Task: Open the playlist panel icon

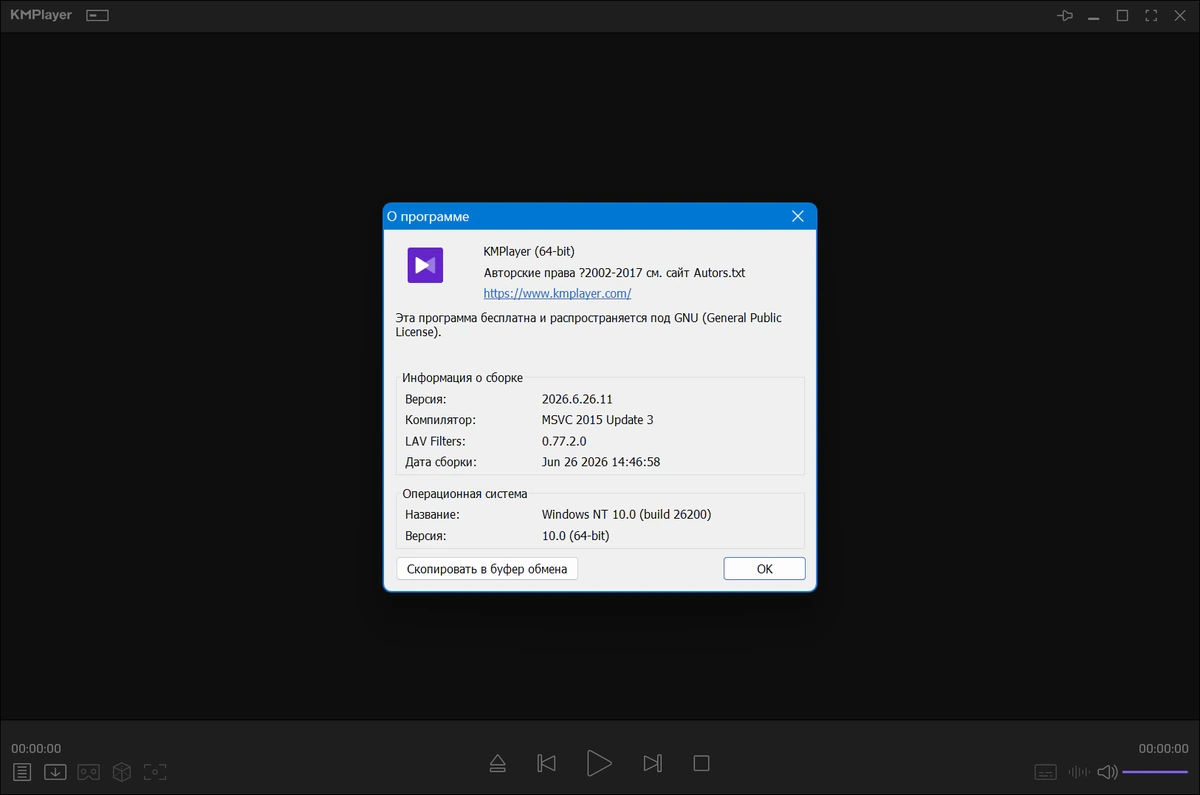Action: click(x=22, y=772)
